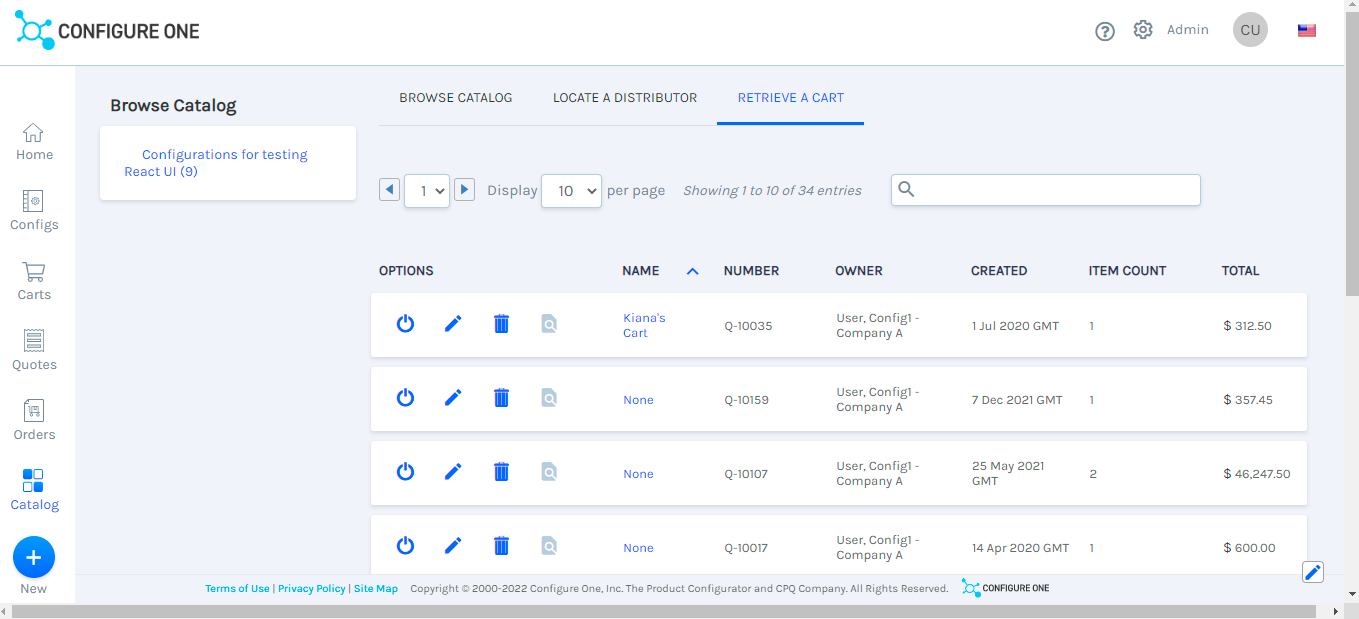The image size is (1359, 619).
Task: Delete cart Q-10107 with trash icon
Action: coord(501,472)
